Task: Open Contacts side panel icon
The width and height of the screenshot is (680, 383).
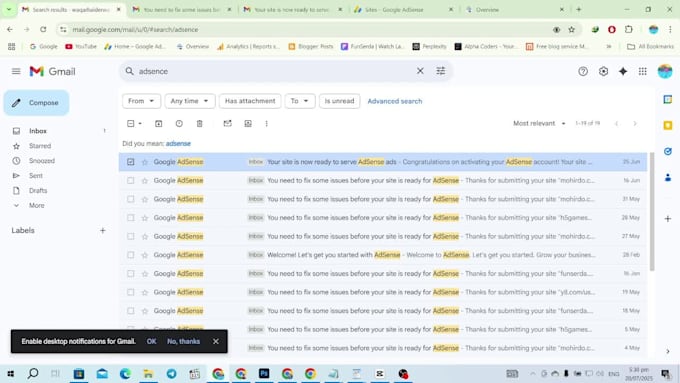Action: (668, 177)
